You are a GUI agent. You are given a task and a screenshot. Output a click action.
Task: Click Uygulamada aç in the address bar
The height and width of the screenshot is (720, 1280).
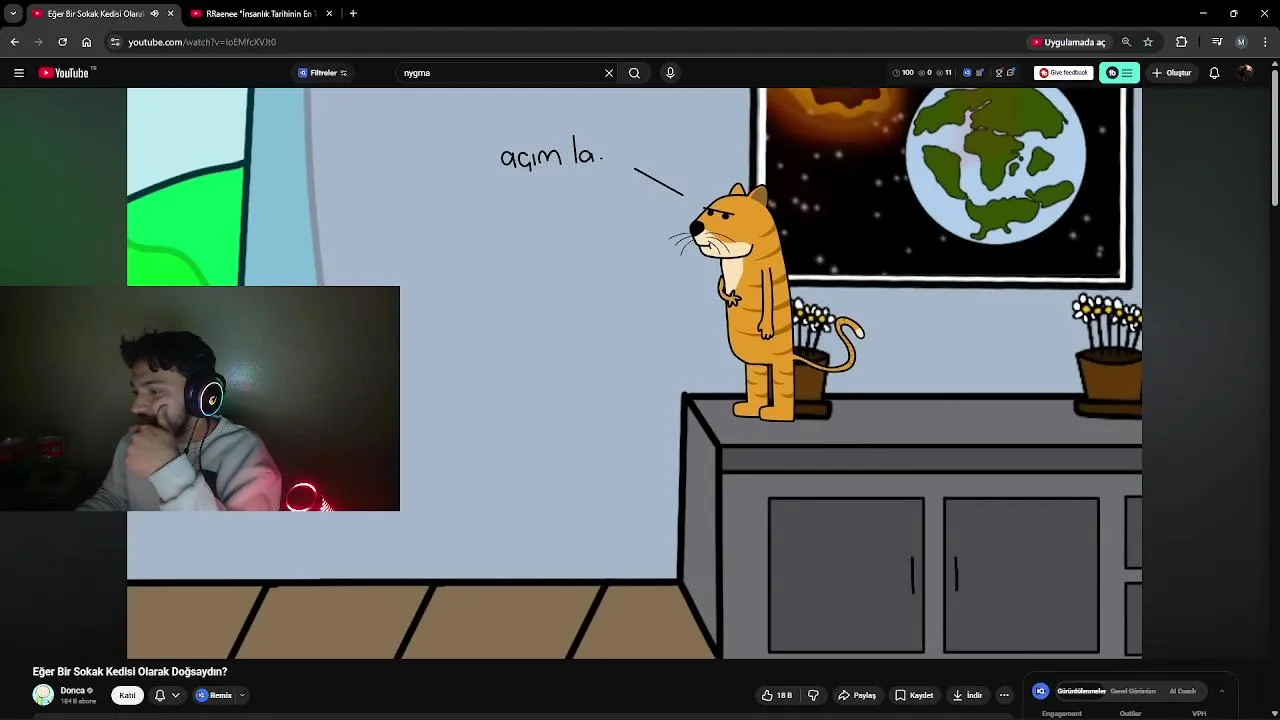[x=1068, y=42]
